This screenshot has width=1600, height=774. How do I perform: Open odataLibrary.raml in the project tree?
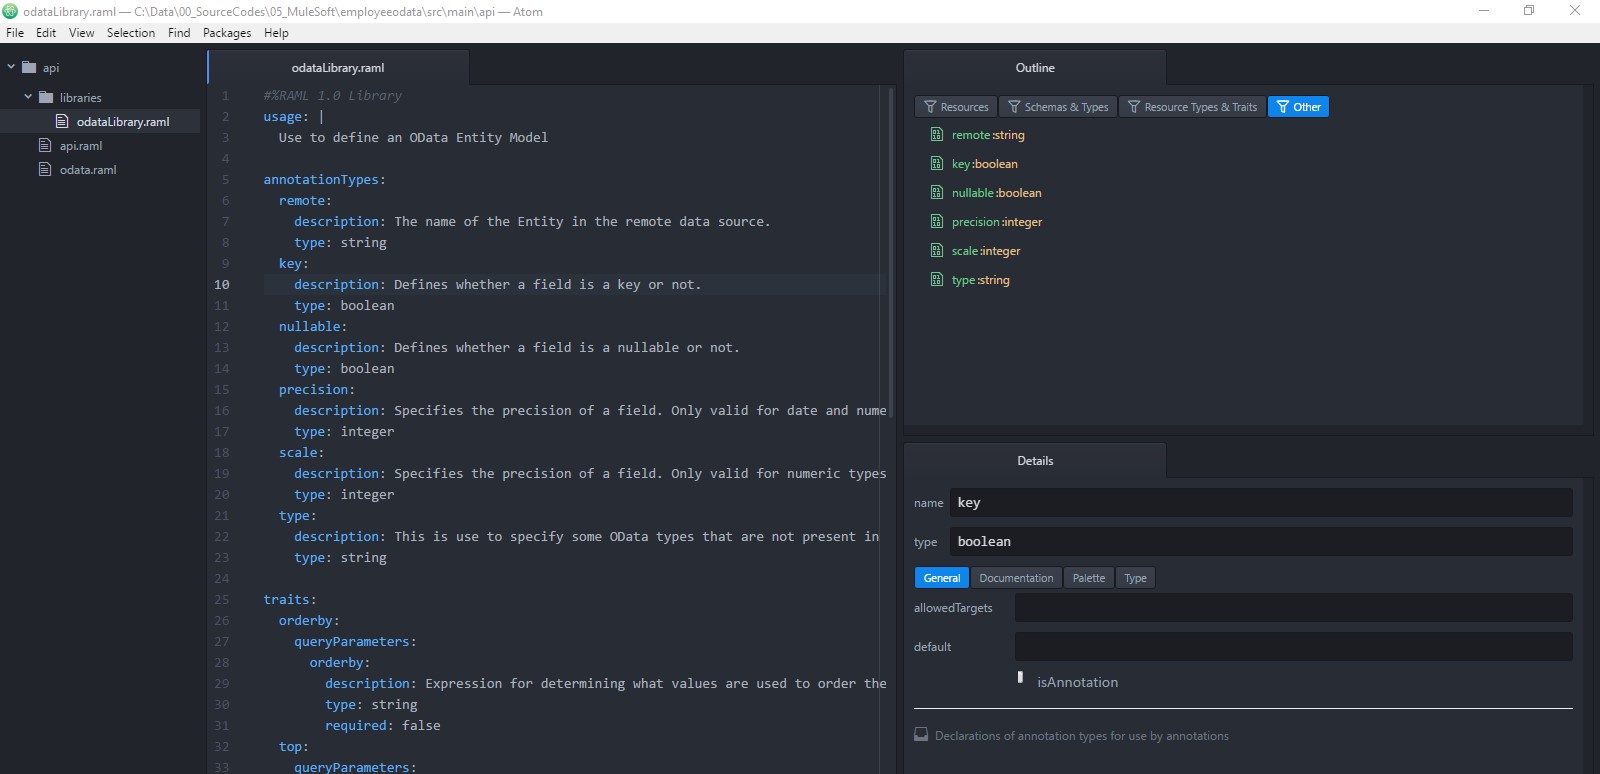pyautogui.click(x=123, y=122)
